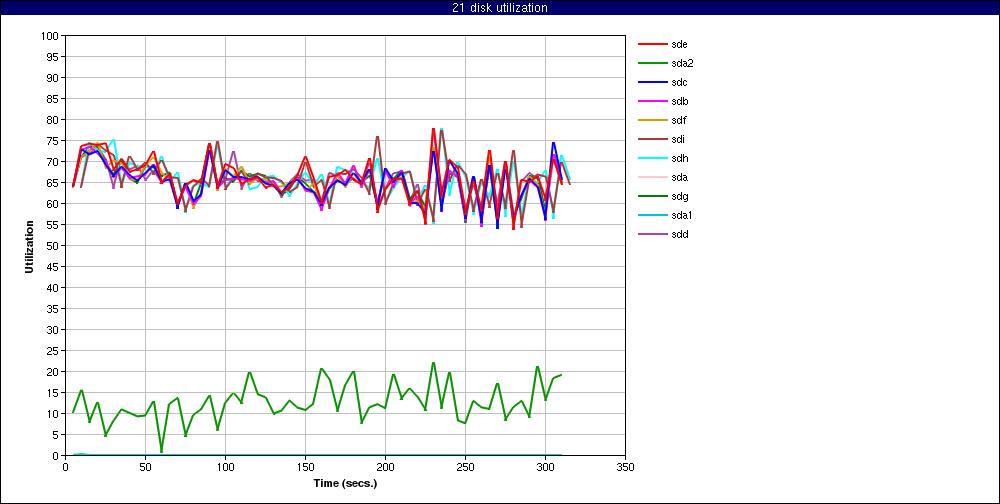Click the '21 disk utilization' chart title
Image resolution: width=1000 pixels, height=504 pixels.
(500, 8)
